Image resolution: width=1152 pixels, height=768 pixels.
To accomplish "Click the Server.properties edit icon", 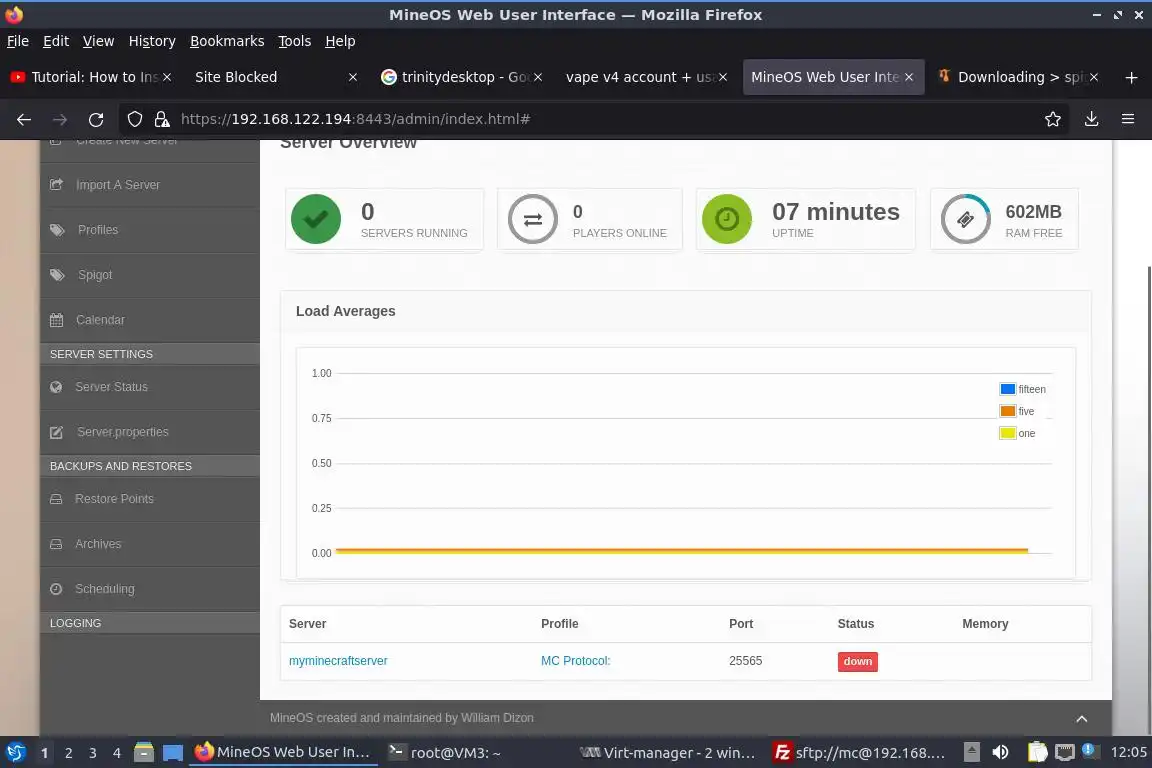I will click(x=57, y=432).
